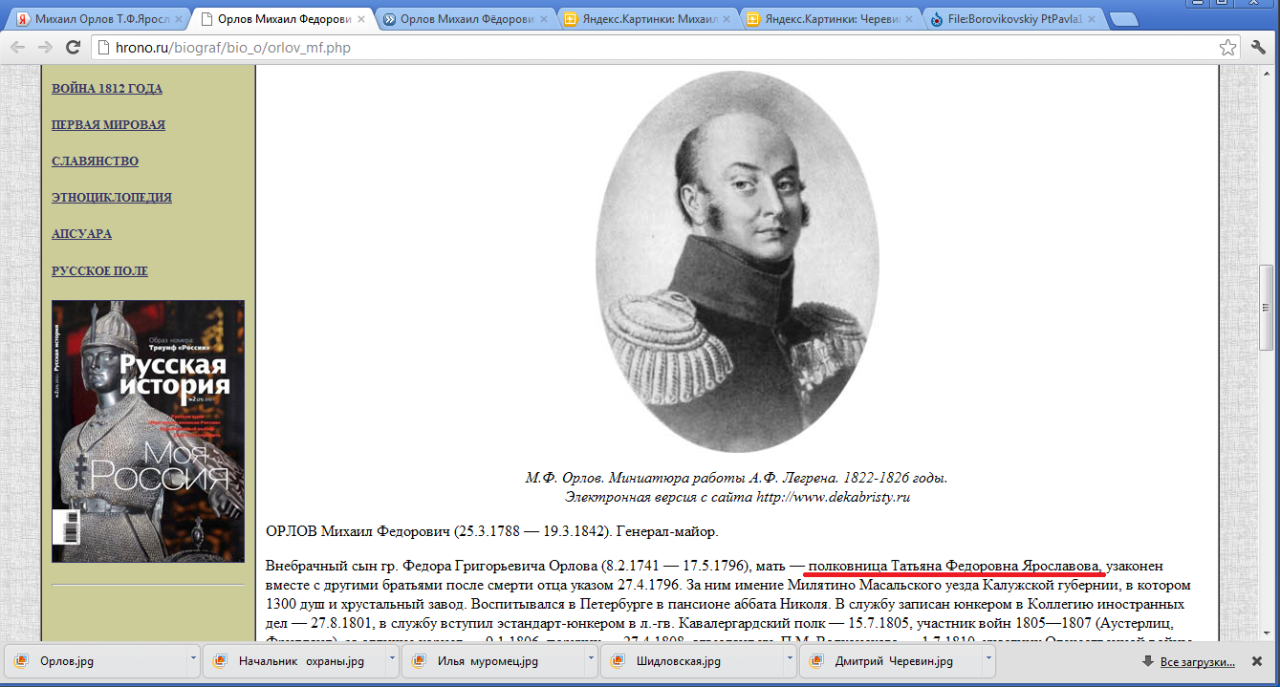Go back using the browser back arrow

pyautogui.click(x=17, y=47)
